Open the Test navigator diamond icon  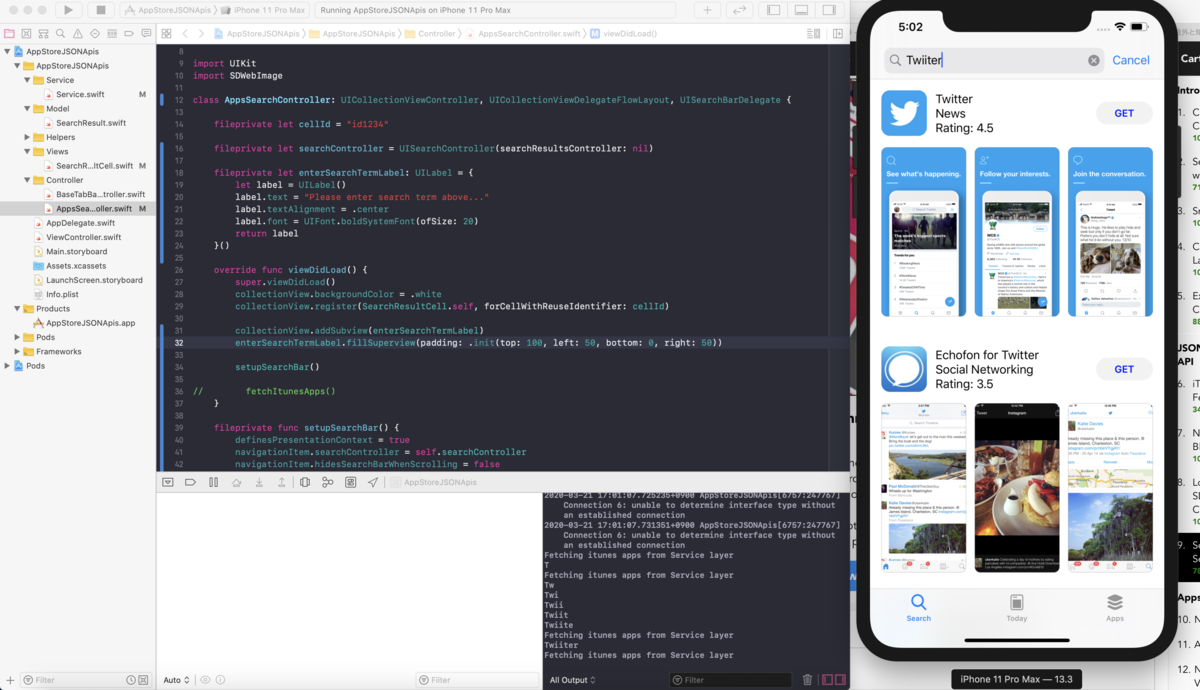(95, 33)
